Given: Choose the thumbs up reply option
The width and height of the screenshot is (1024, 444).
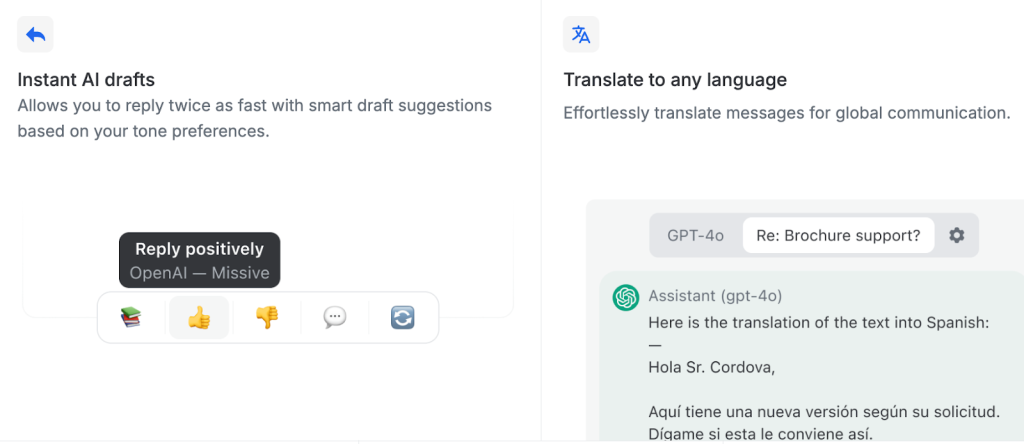Looking at the screenshot, I should click(x=199, y=318).
